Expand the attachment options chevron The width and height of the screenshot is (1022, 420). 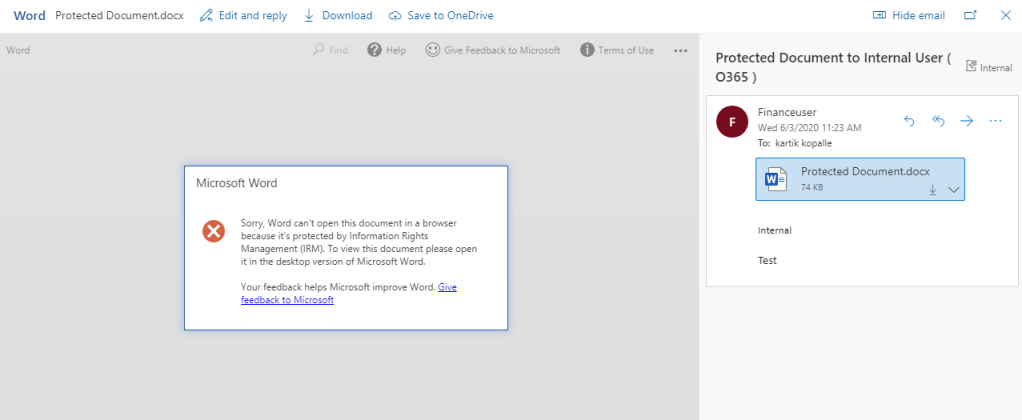954,189
